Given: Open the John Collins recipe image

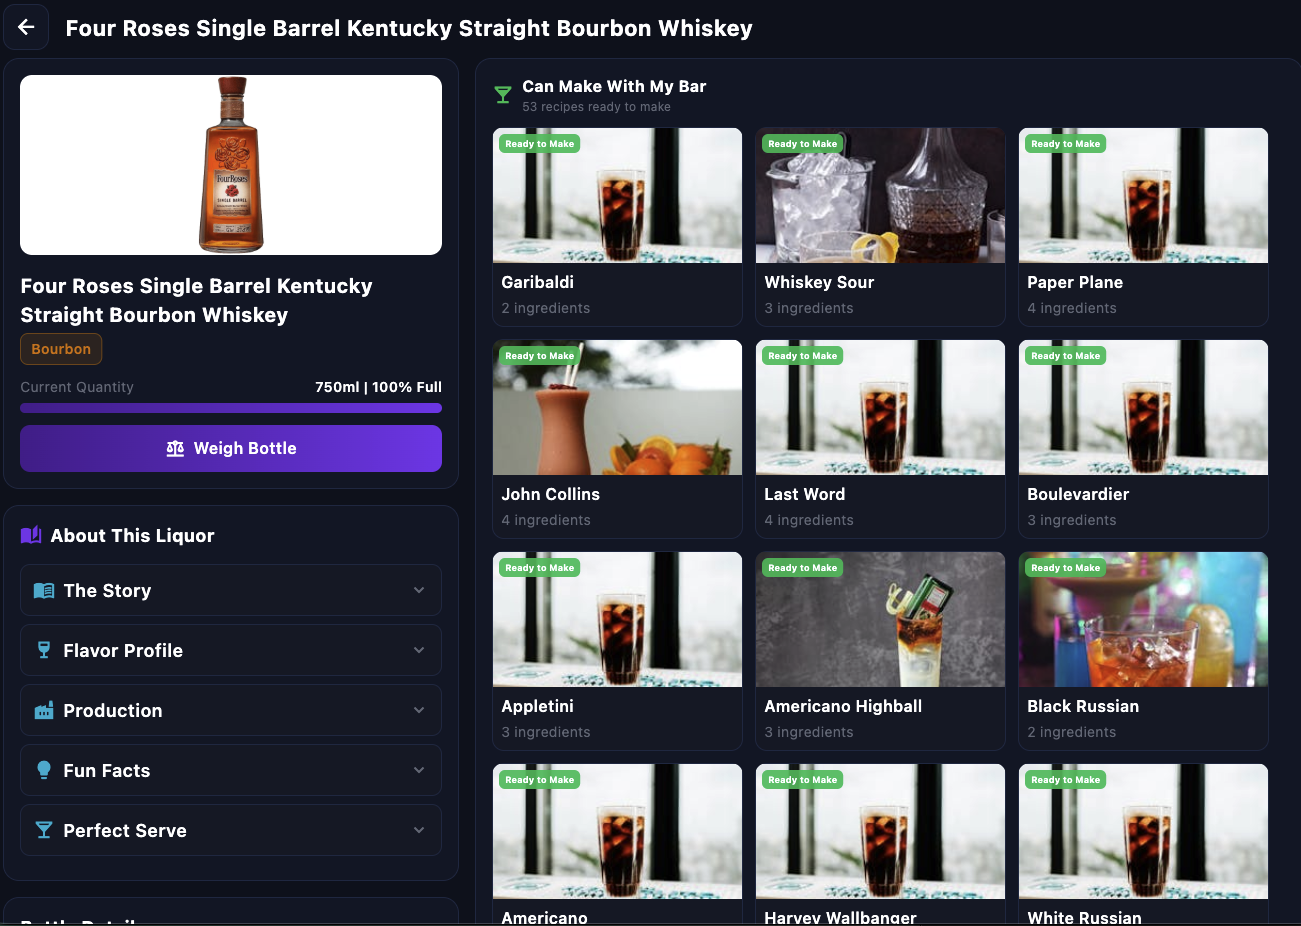Looking at the screenshot, I should [x=618, y=408].
